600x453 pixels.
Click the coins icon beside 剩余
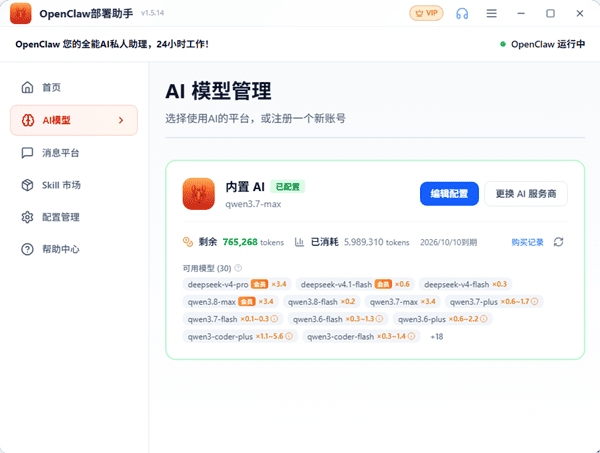point(188,242)
